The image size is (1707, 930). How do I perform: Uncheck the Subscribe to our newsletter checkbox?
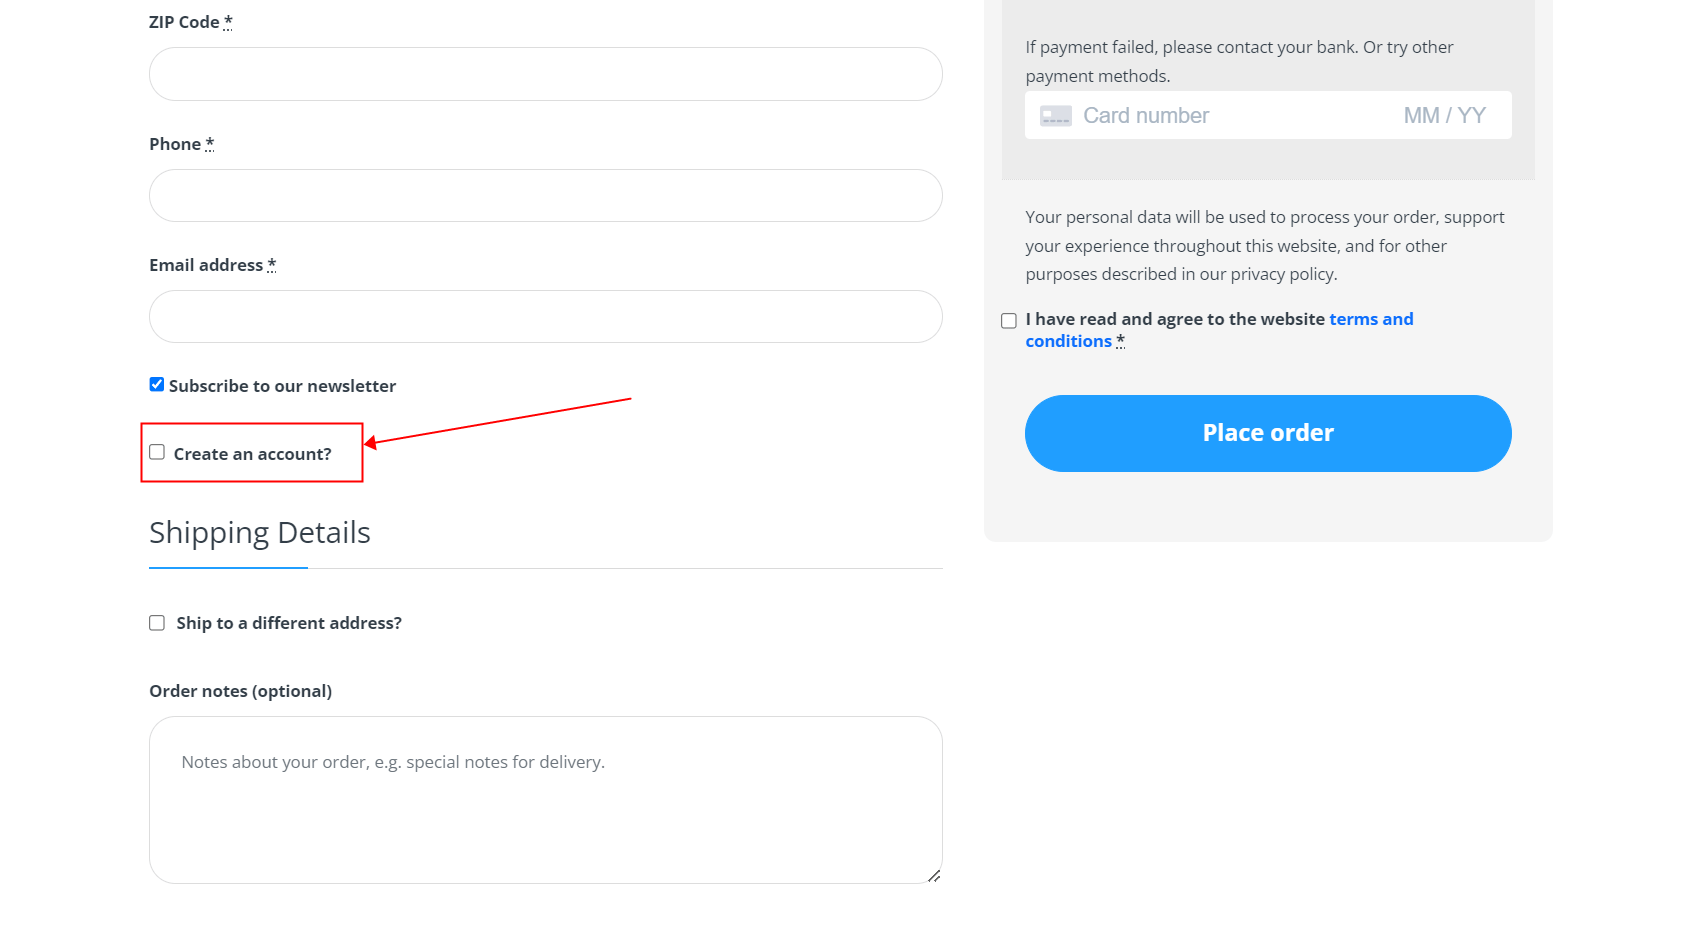[x=157, y=385]
